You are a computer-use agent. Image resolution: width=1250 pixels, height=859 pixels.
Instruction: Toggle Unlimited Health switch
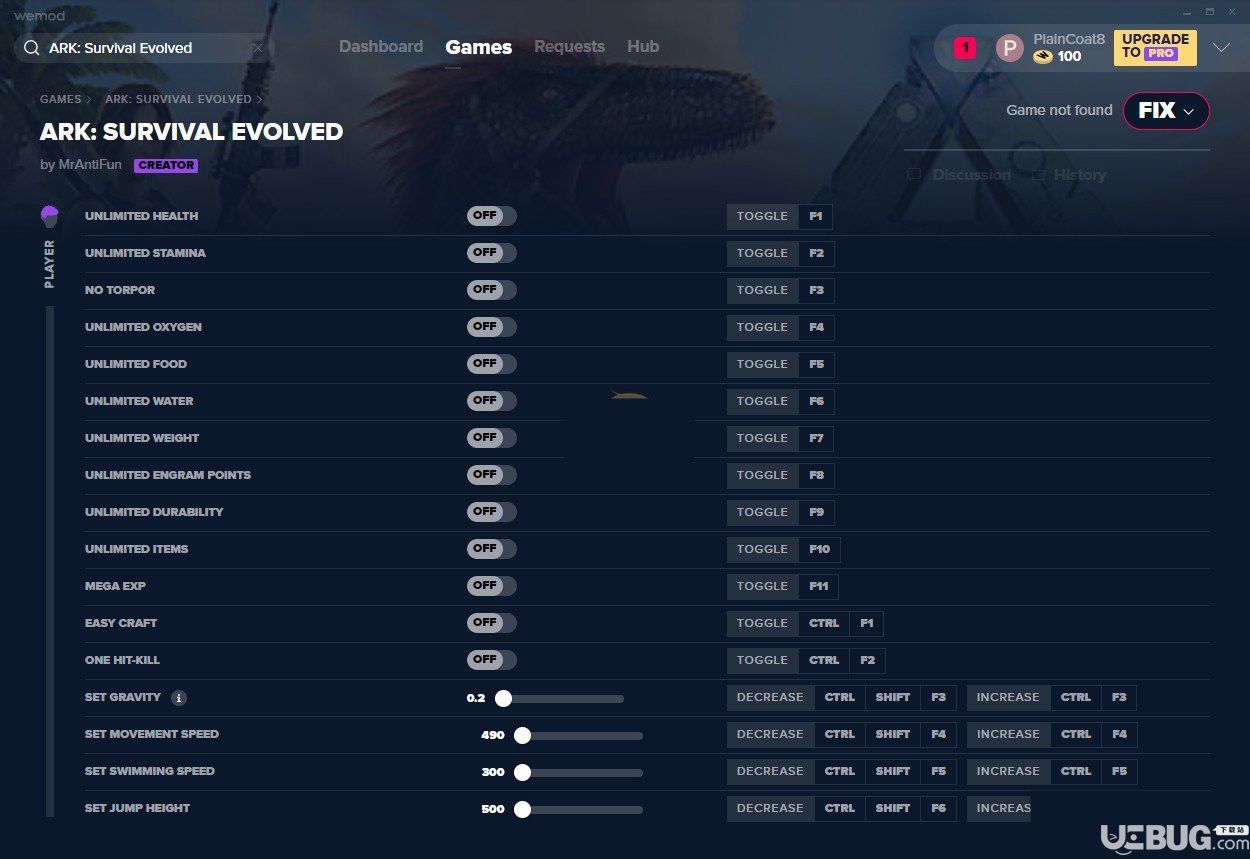pos(491,216)
